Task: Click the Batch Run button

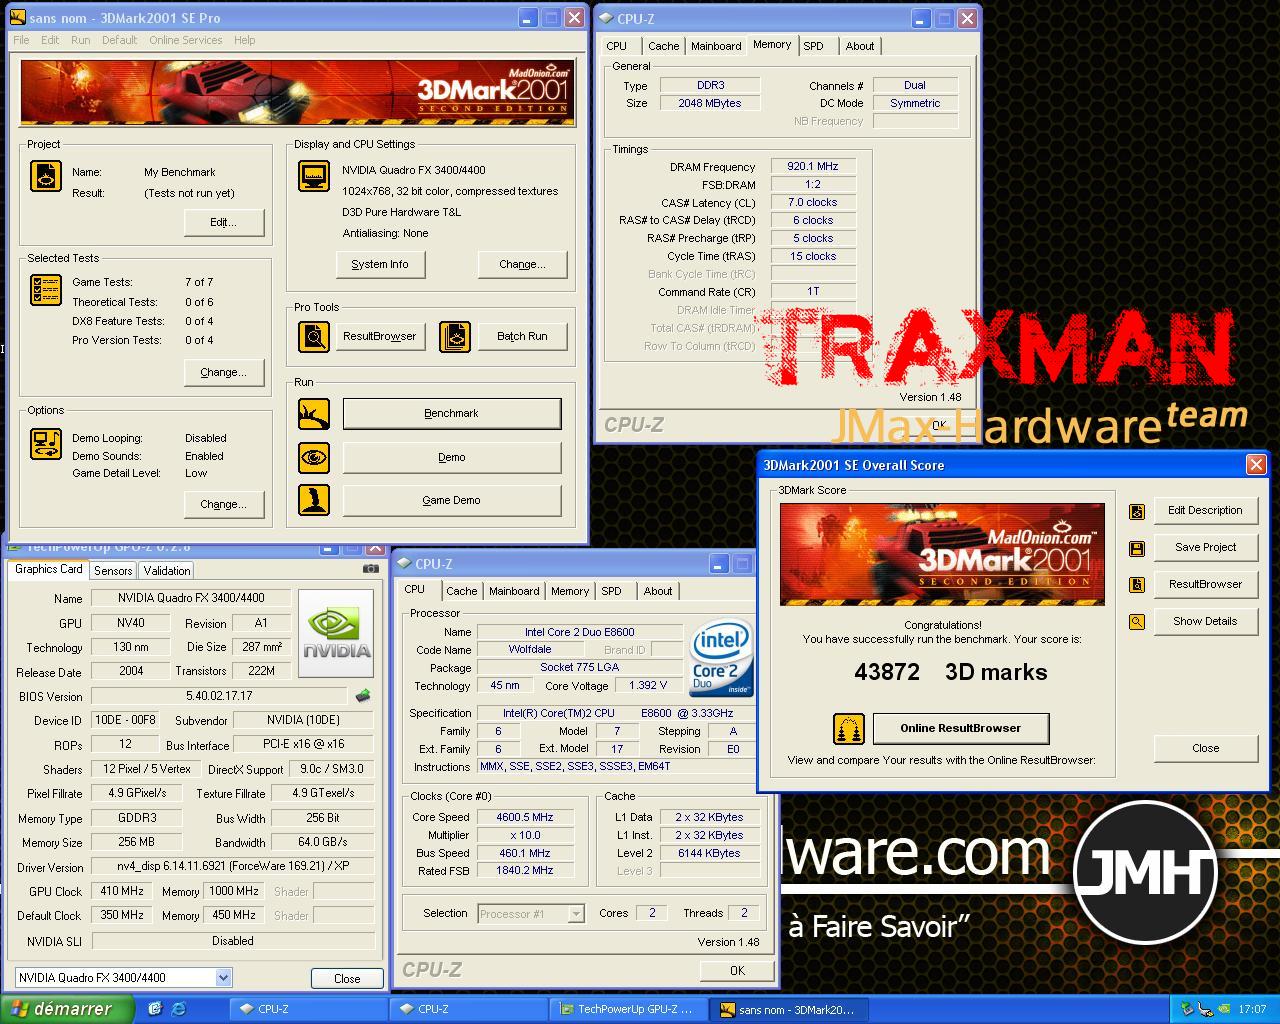Action: 523,336
